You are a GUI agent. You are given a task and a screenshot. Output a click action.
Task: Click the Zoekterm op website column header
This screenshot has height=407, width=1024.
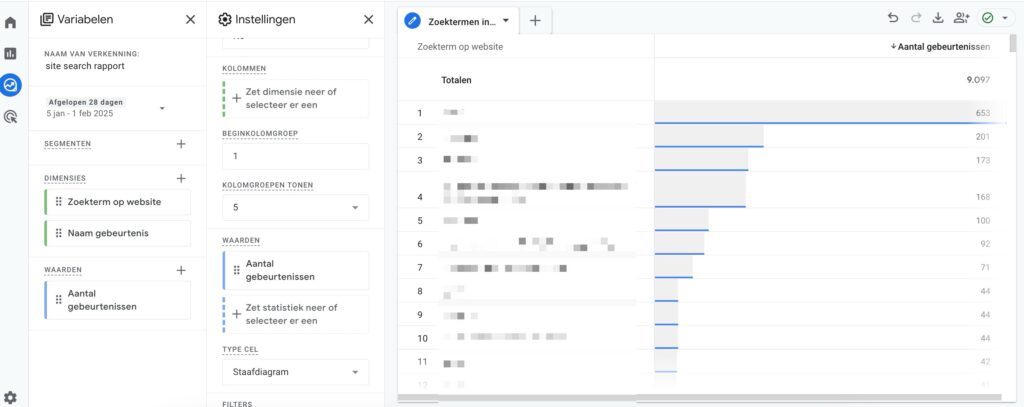pyautogui.click(x=460, y=46)
